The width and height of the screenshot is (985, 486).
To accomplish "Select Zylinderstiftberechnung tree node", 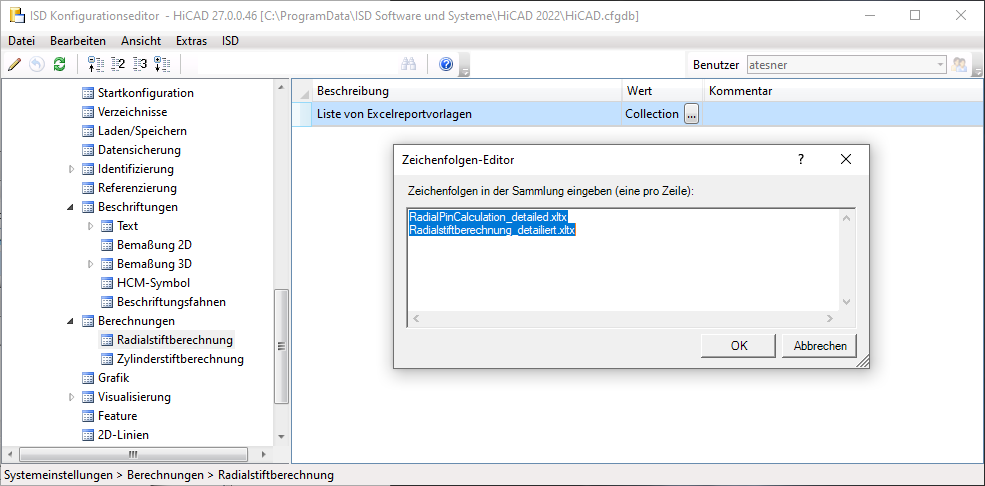I will (180, 359).
